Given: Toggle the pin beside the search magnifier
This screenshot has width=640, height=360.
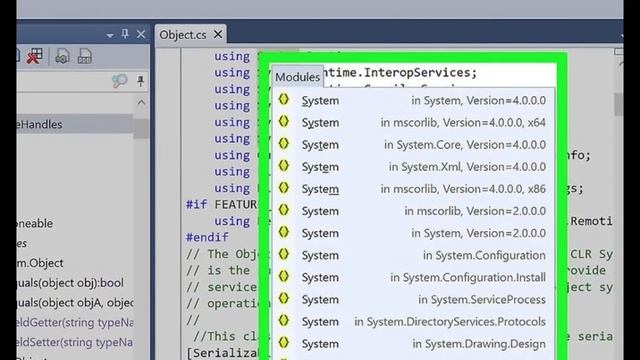Looking at the screenshot, I should pyautogui.click(x=140, y=81).
